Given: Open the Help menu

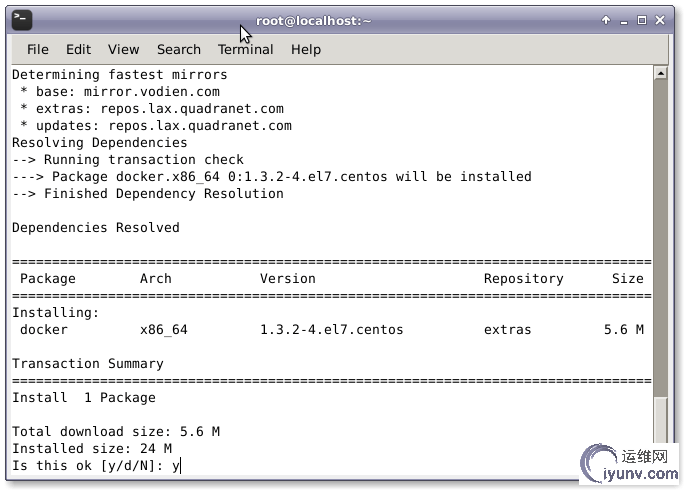Looking at the screenshot, I should coord(306,49).
